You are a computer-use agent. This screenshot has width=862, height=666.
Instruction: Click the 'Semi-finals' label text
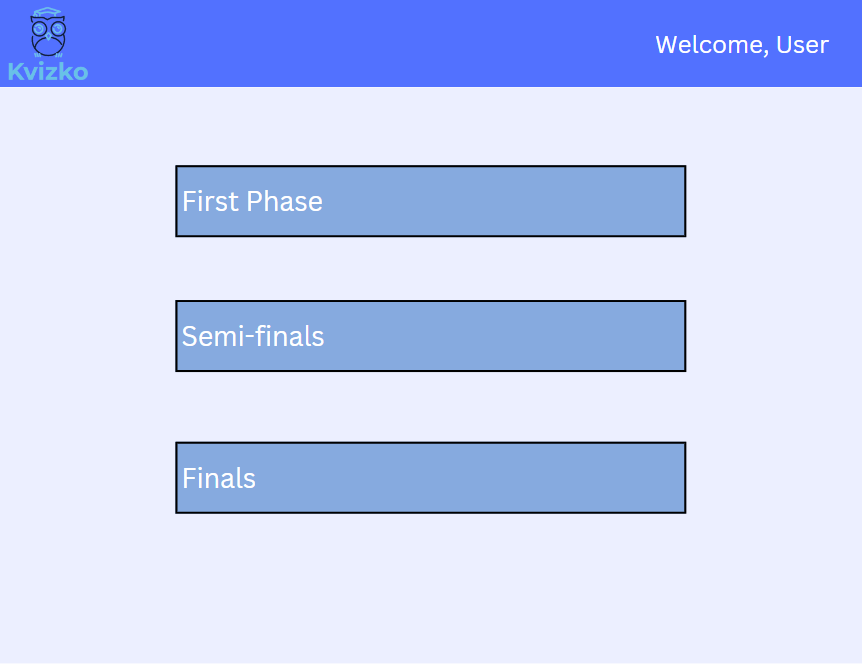253,337
